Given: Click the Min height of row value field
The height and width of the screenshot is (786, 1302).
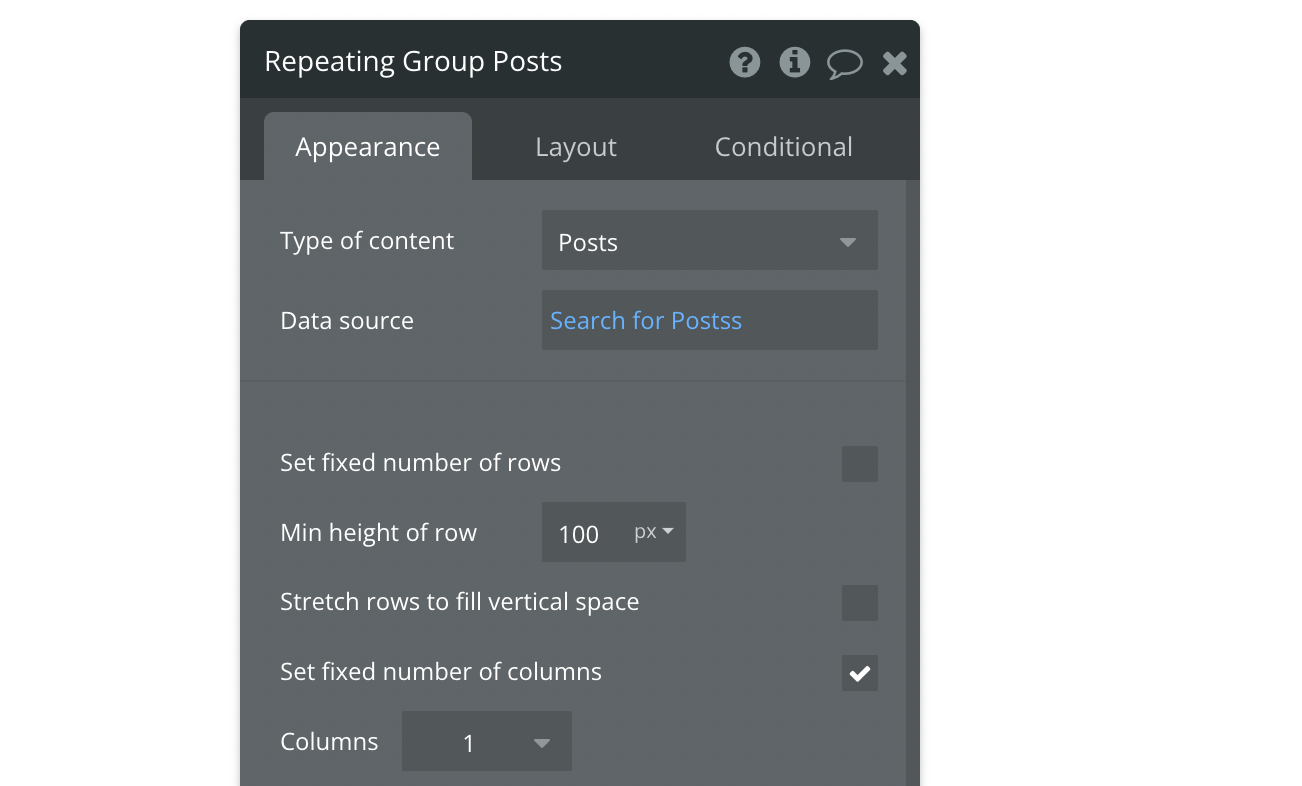Looking at the screenshot, I should coord(580,534).
